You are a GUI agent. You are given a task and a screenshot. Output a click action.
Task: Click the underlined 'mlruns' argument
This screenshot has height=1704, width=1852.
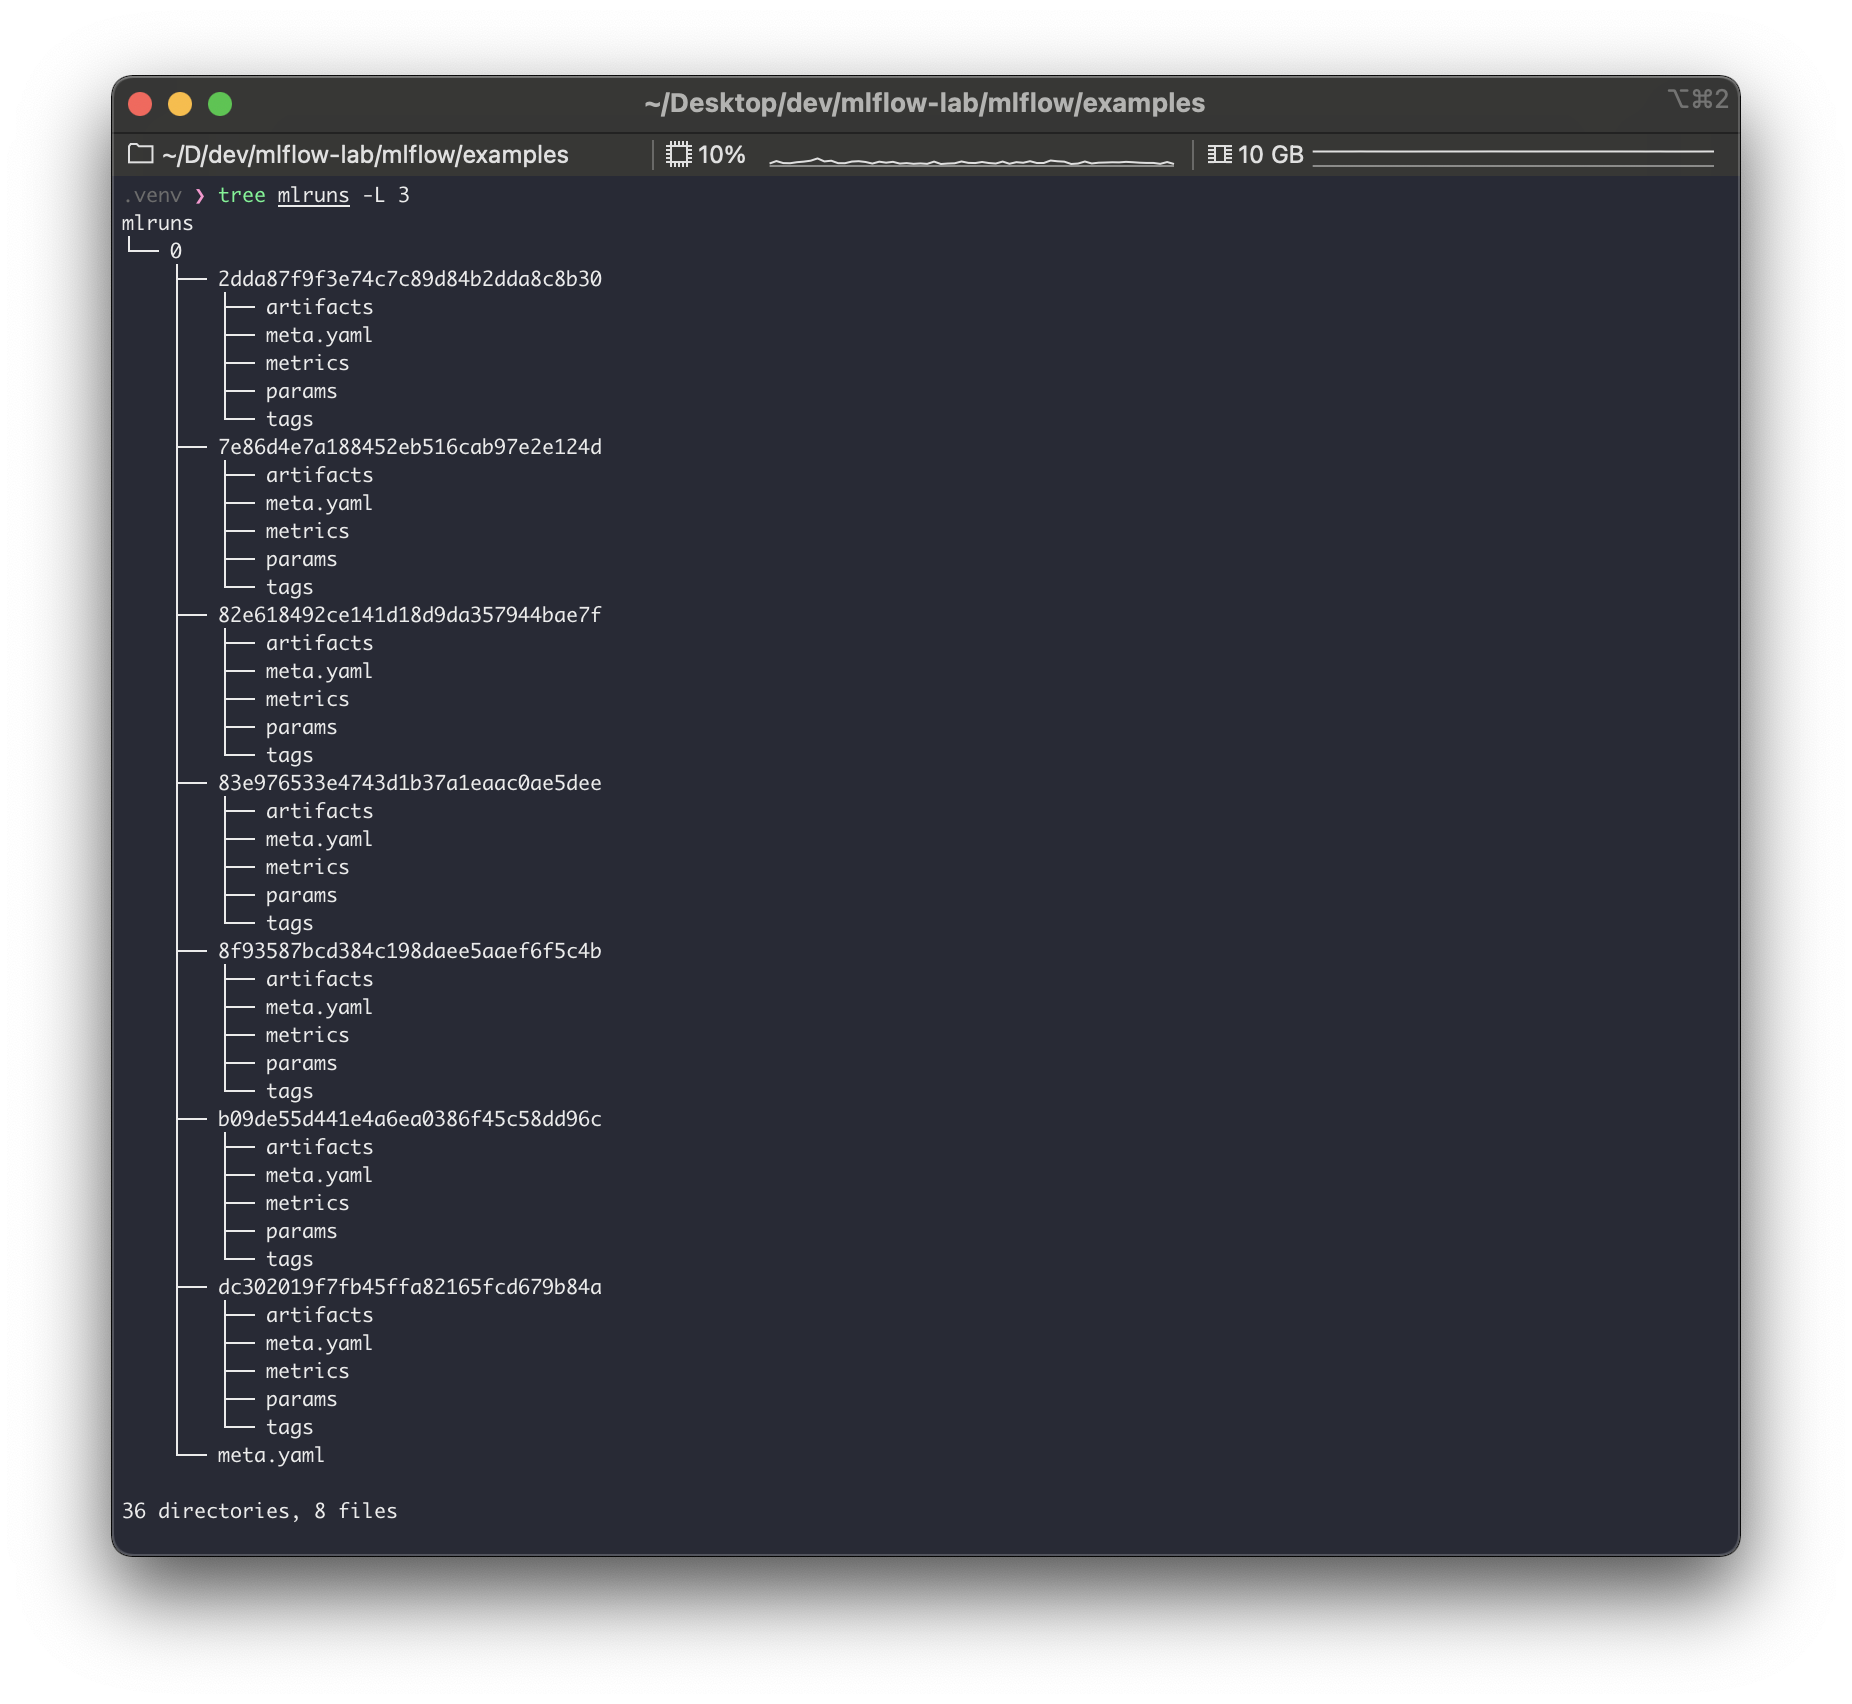click(313, 195)
